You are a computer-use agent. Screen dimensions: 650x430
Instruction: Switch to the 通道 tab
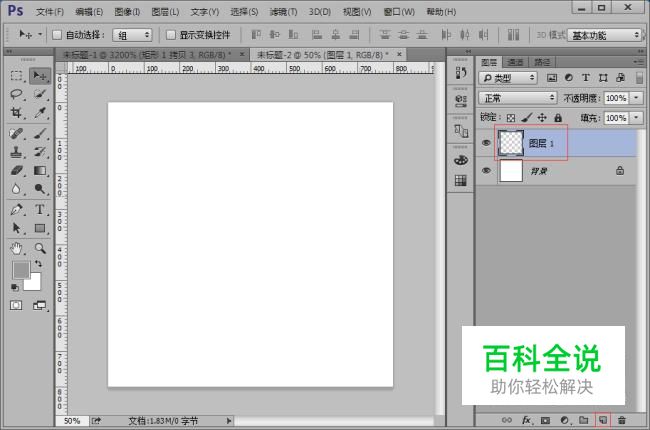click(515, 62)
